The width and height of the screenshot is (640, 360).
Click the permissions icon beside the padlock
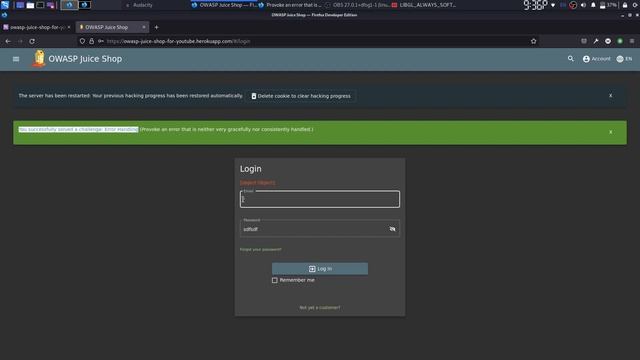(x=101, y=41)
